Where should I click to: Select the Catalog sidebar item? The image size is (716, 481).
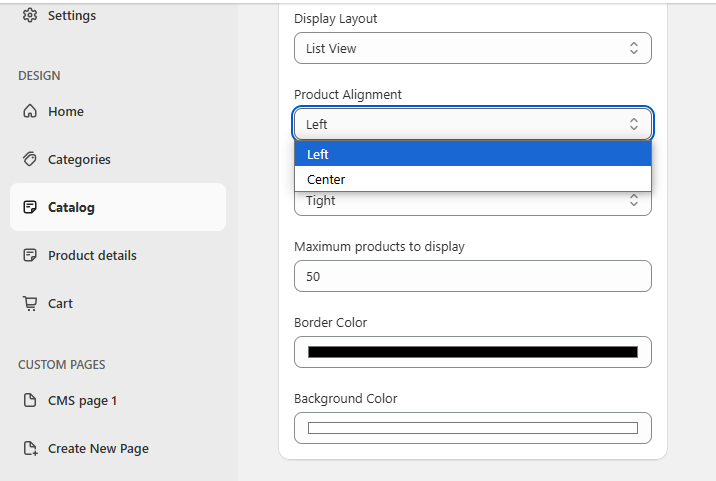click(x=118, y=207)
